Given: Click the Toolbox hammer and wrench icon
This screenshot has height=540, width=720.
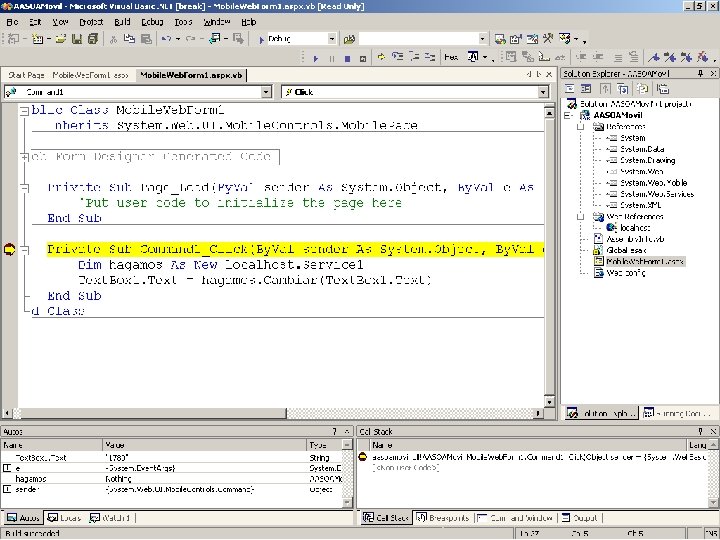Looking at the screenshot, I should 548,39.
